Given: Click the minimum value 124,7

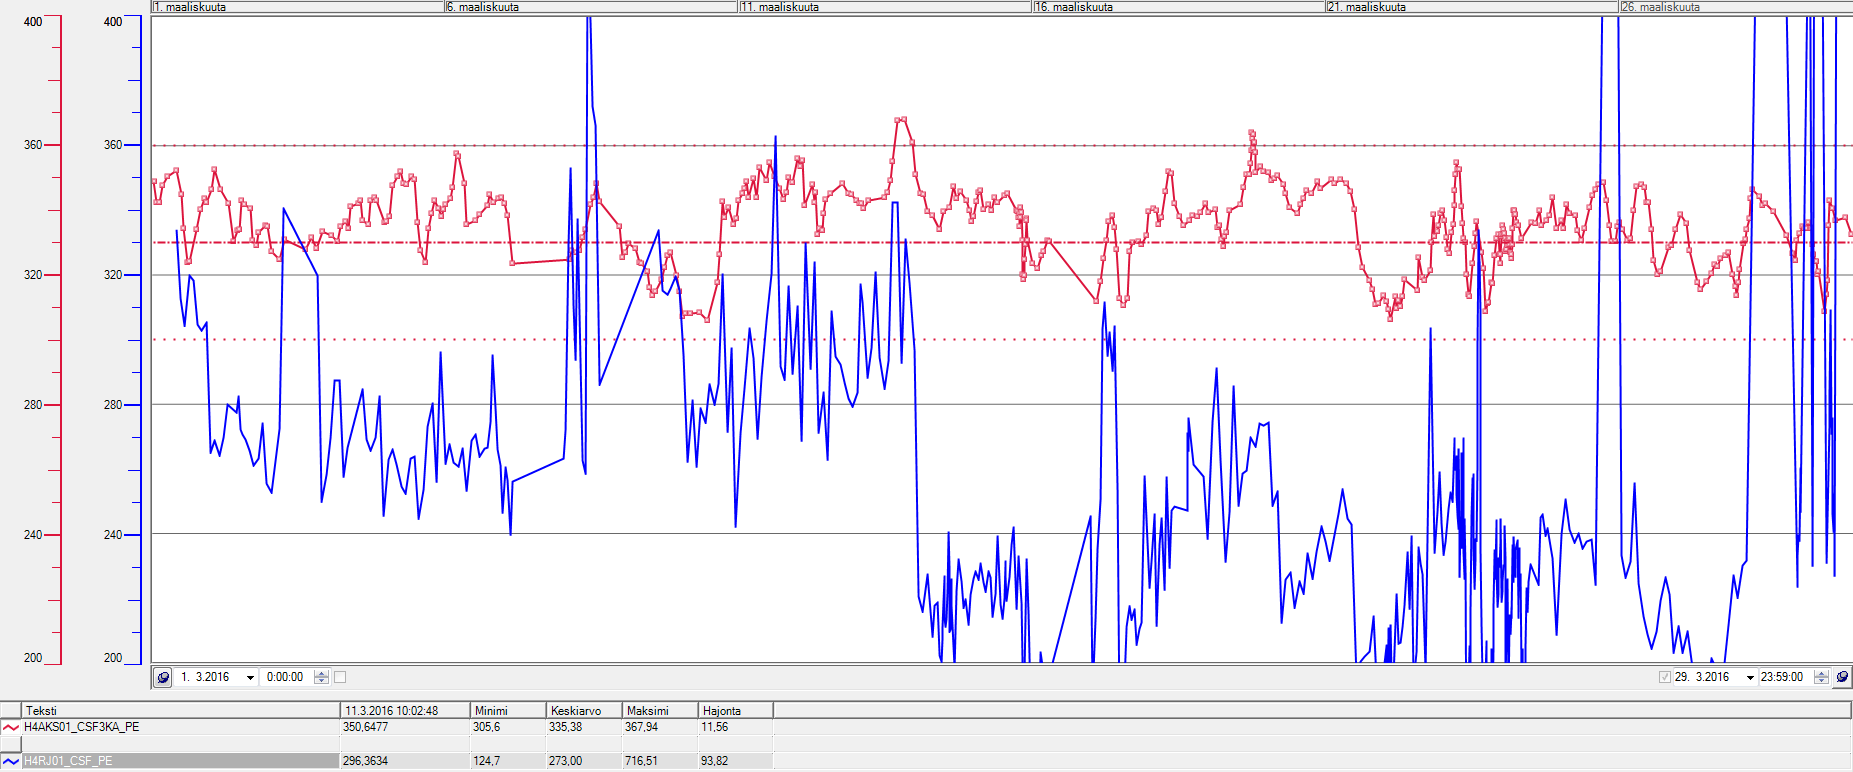Looking at the screenshot, I should coord(486,761).
